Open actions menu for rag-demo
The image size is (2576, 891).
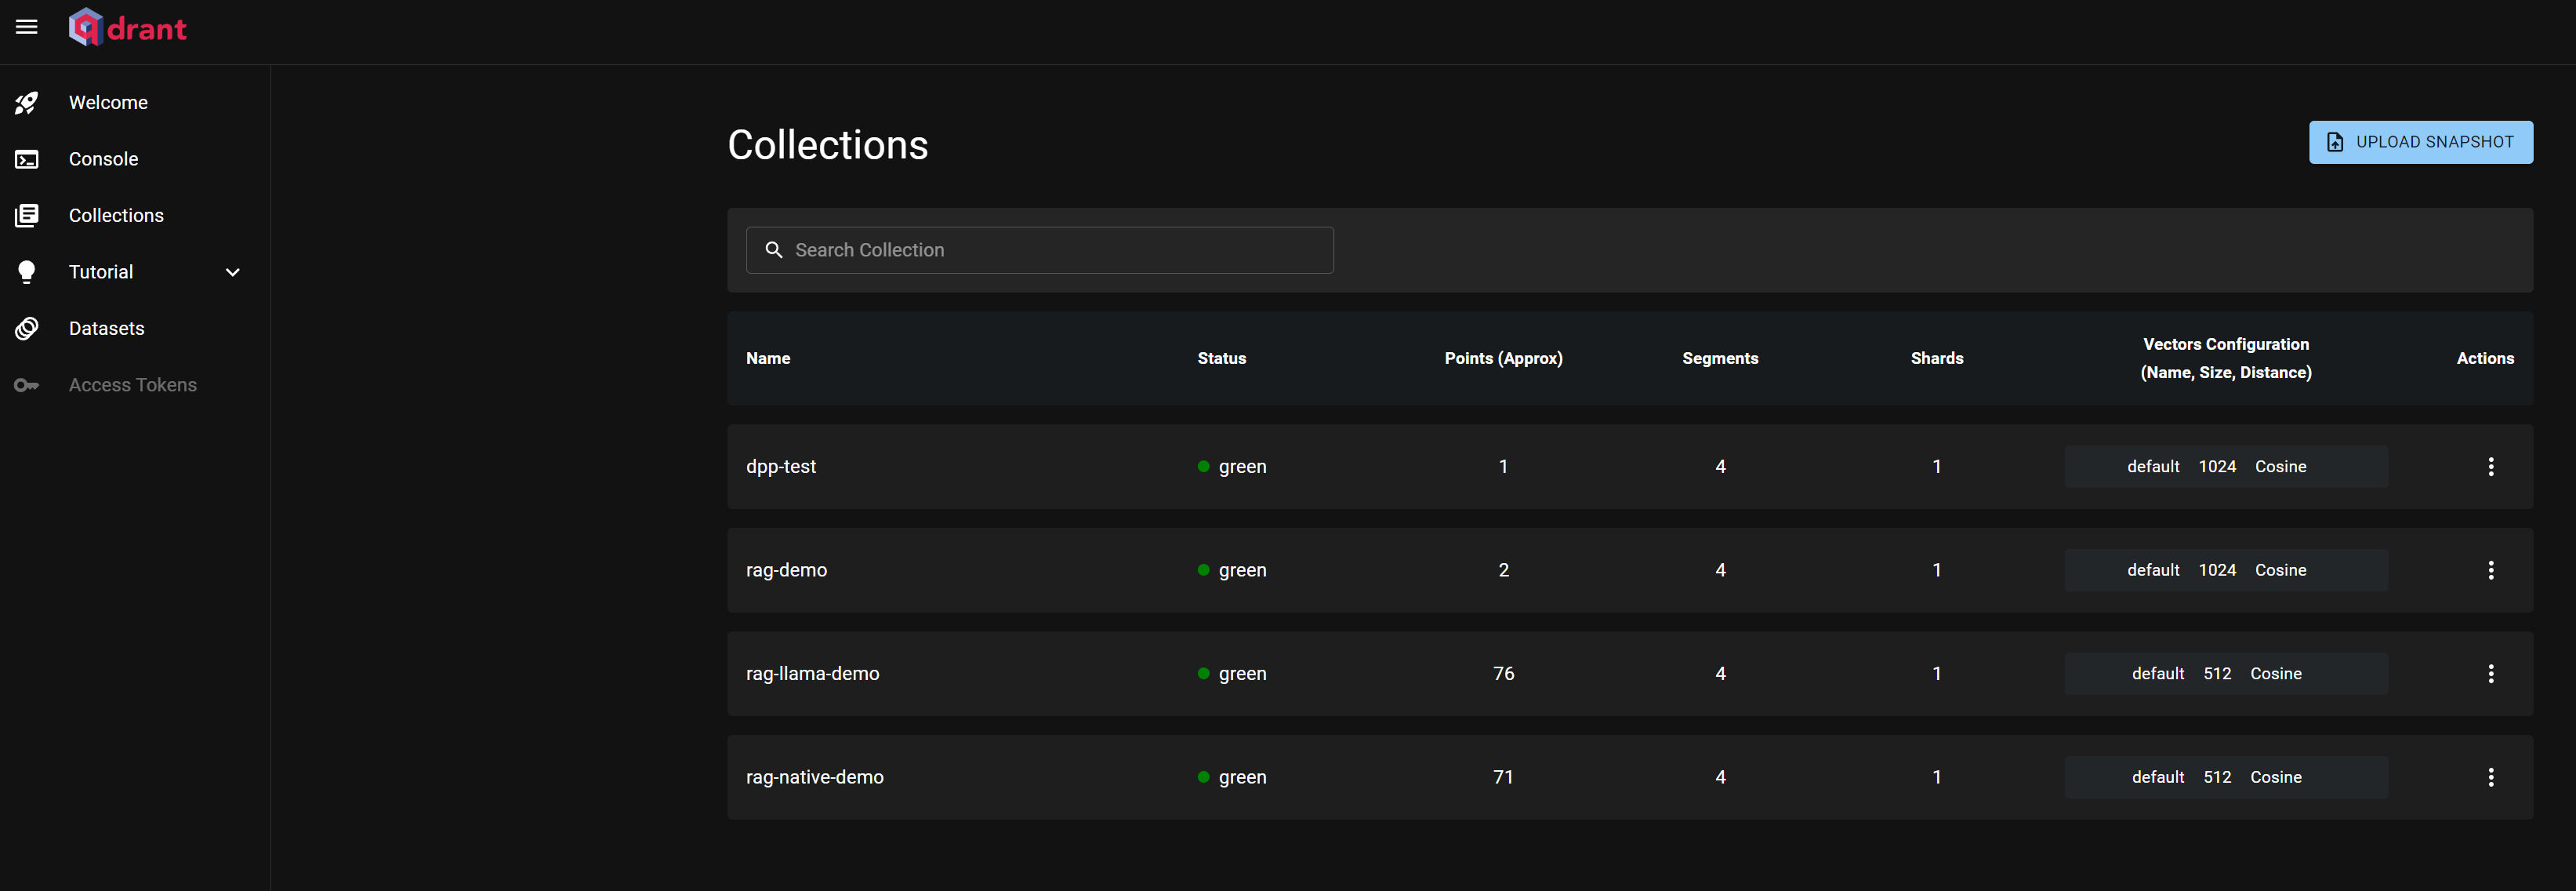(x=2490, y=570)
